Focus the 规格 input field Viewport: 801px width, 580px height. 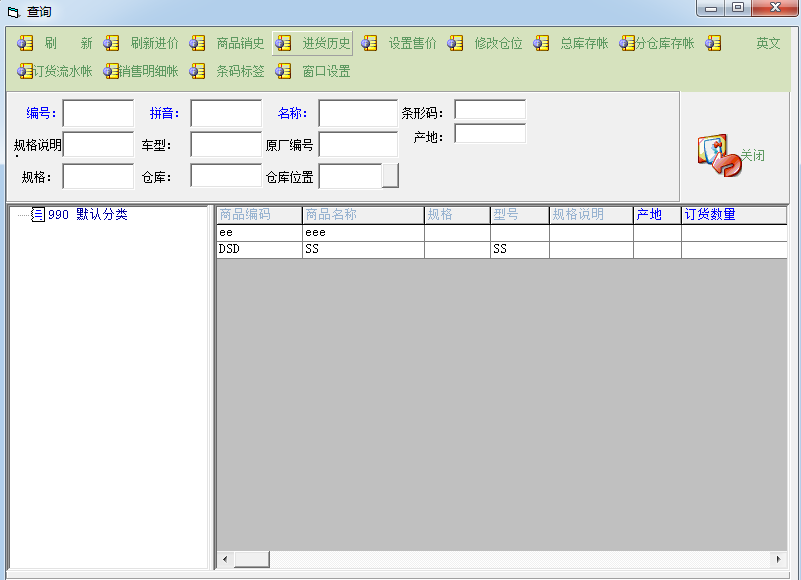click(98, 176)
